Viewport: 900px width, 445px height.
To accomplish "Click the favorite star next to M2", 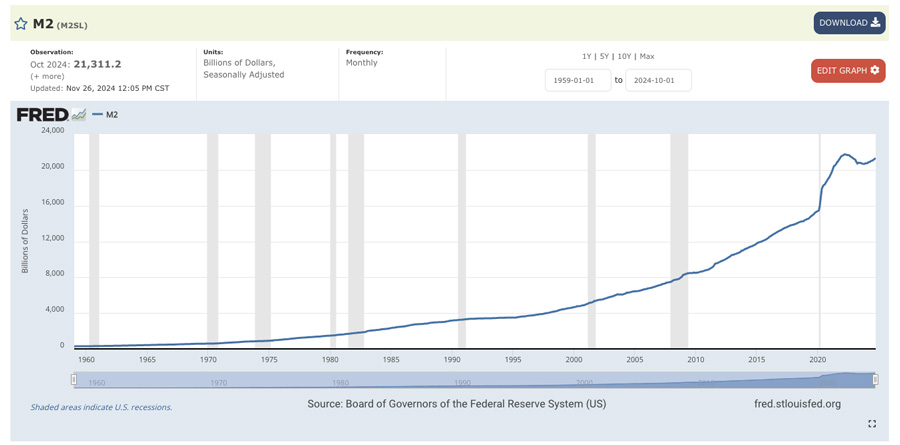I will pos(21,23).
